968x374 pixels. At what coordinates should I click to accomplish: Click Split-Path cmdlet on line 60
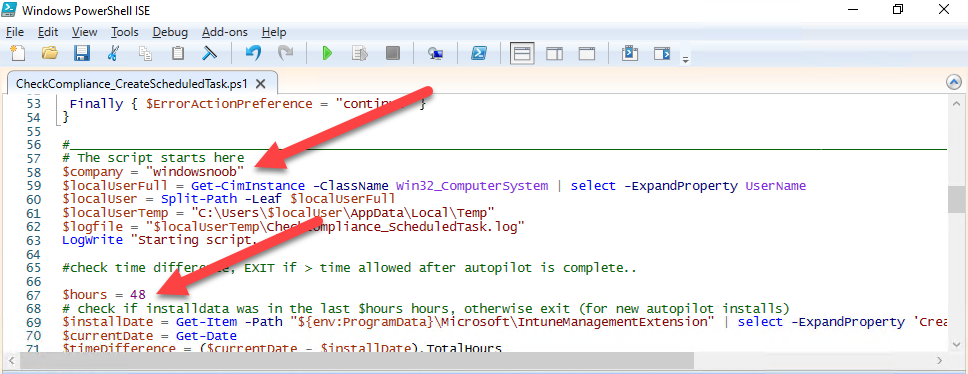click(198, 199)
